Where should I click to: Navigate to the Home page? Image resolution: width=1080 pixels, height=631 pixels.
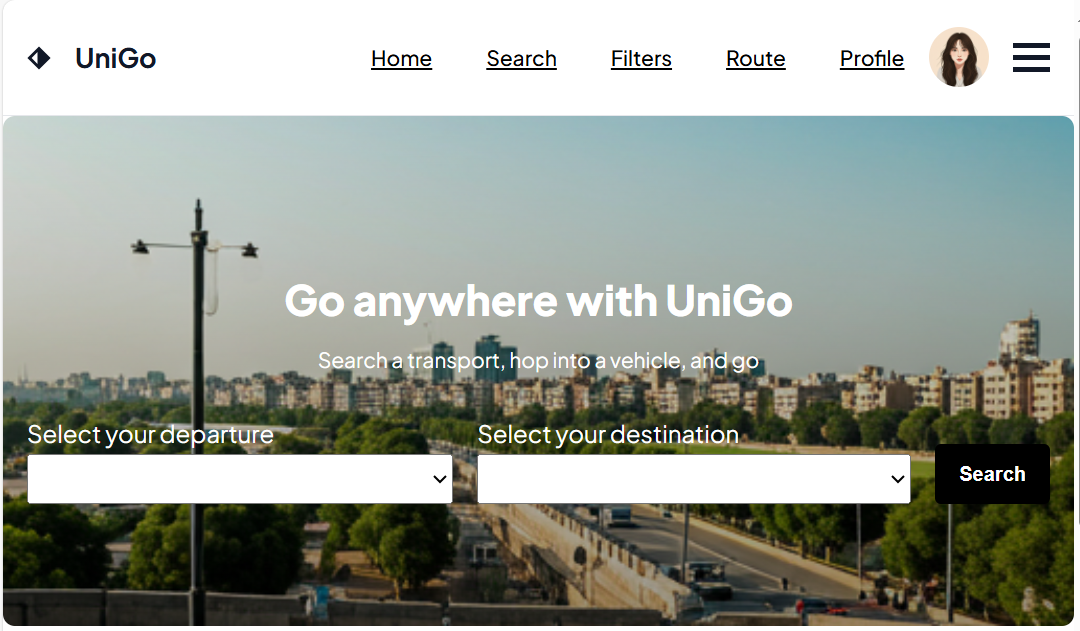pyautogui.click(x=401, y=59)
